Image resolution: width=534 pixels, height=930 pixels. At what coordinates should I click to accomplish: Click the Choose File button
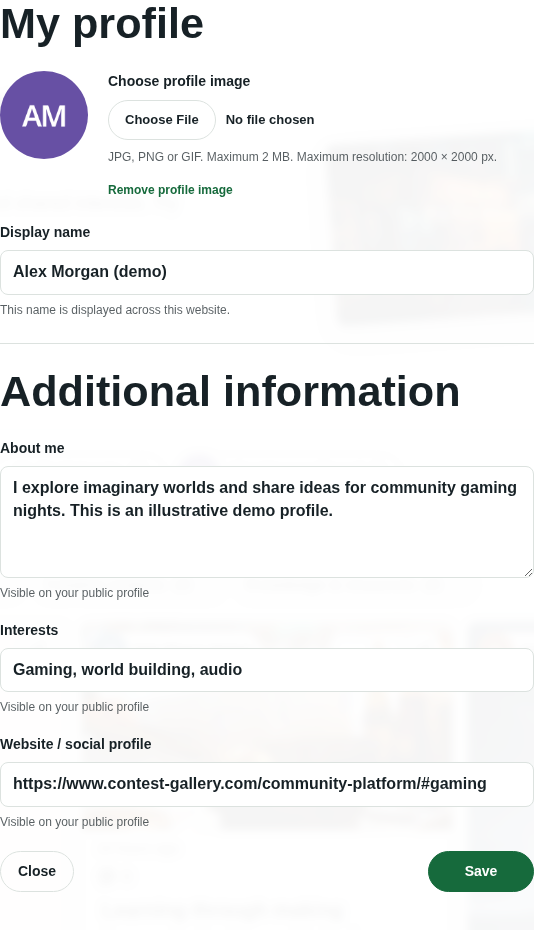point(161,120)
